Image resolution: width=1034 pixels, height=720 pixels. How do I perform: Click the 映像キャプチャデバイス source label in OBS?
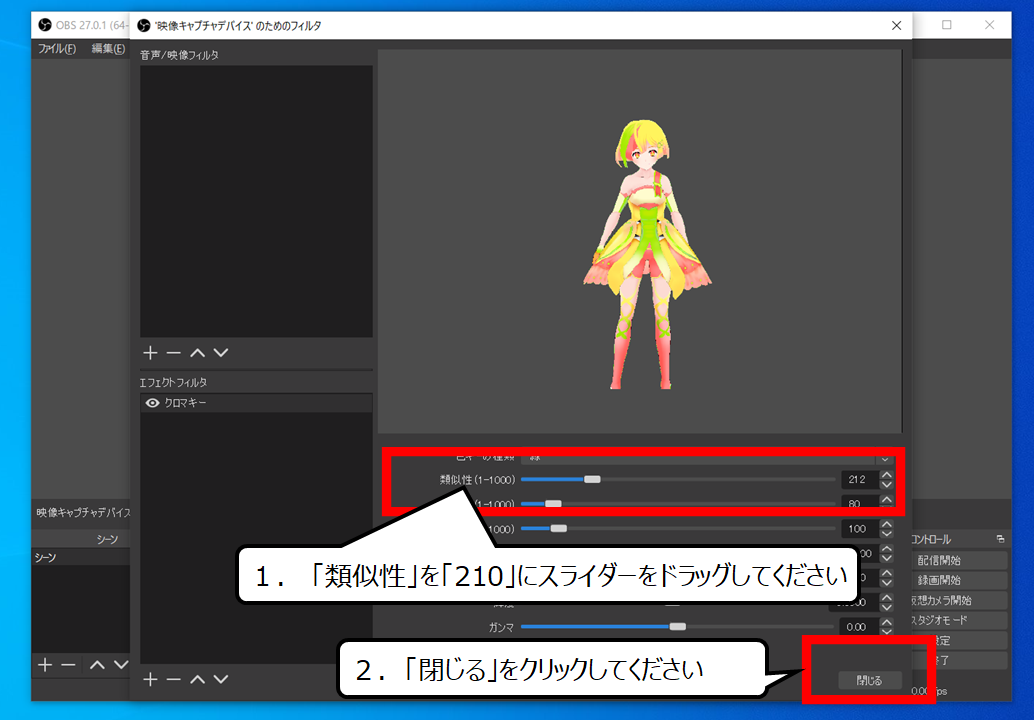[x=83, y=512]
